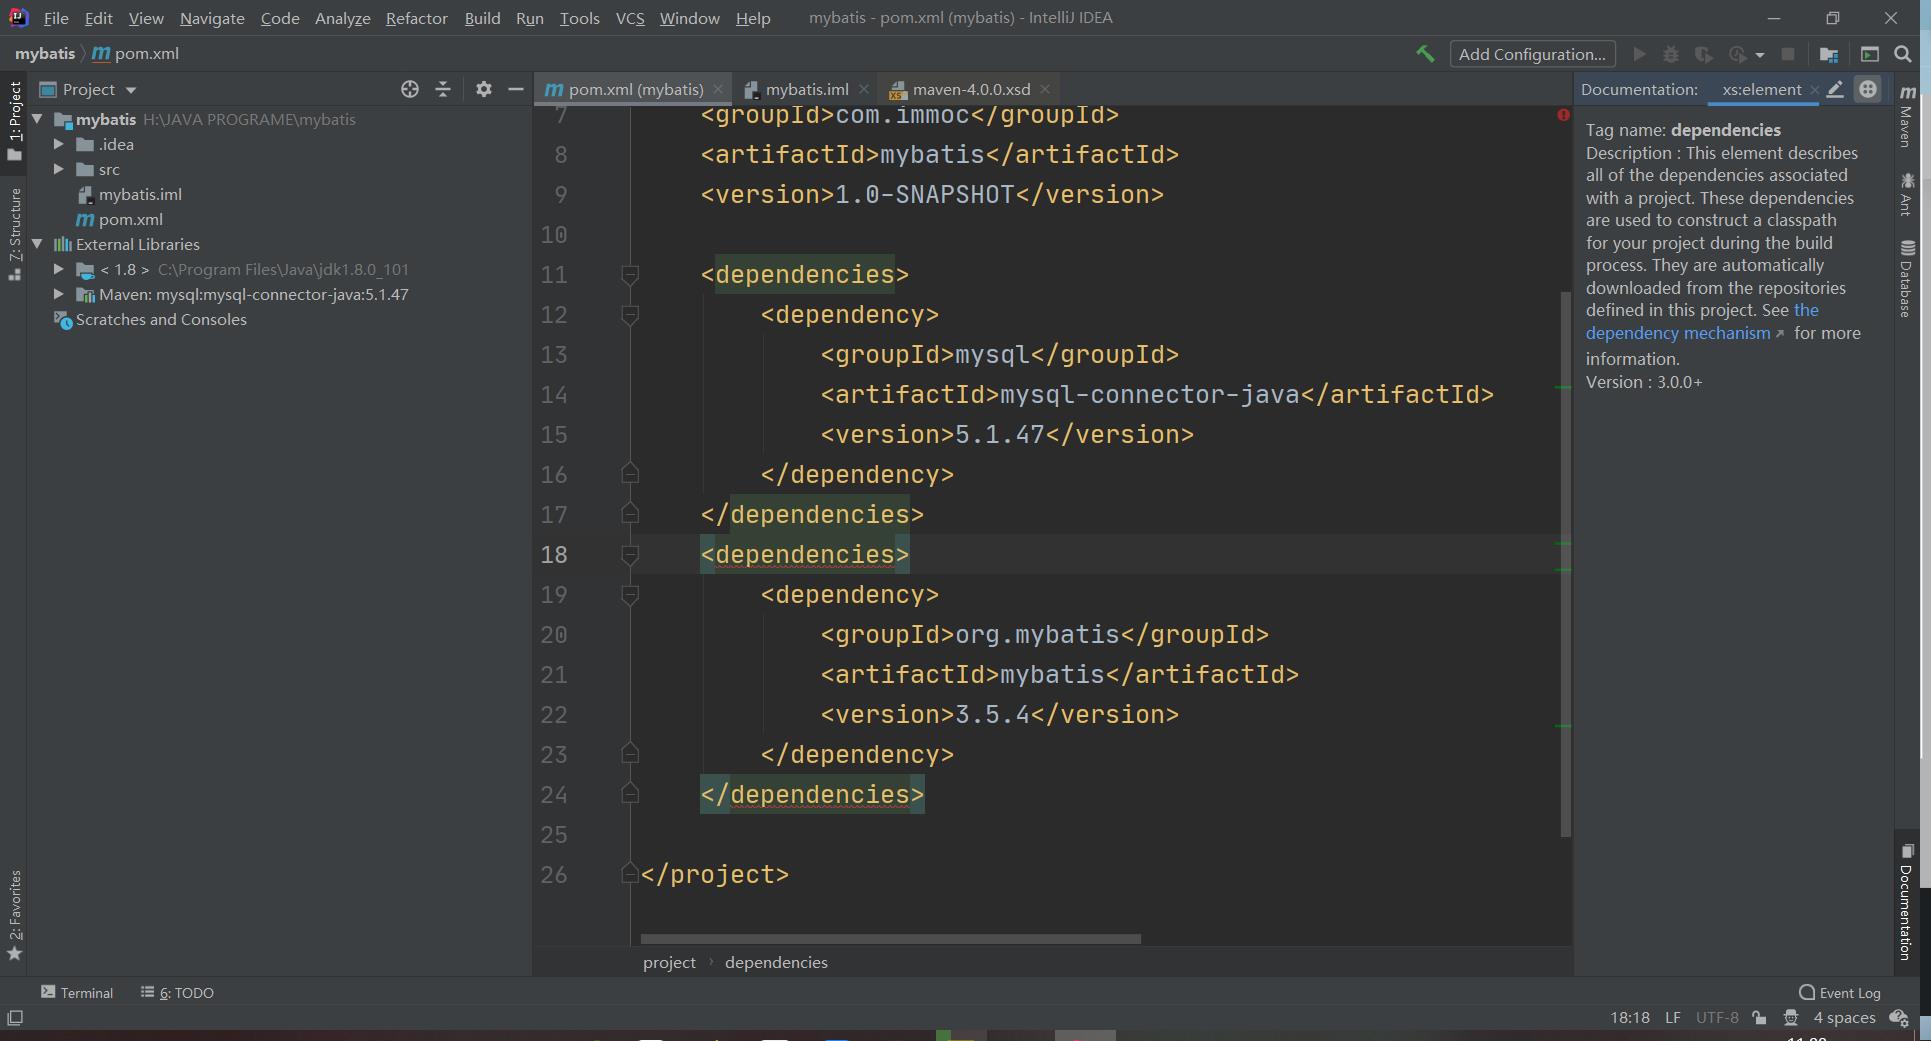1931x1041 pixels.
Task: Collapse the mybatis root project node
Action: point(38,119)
